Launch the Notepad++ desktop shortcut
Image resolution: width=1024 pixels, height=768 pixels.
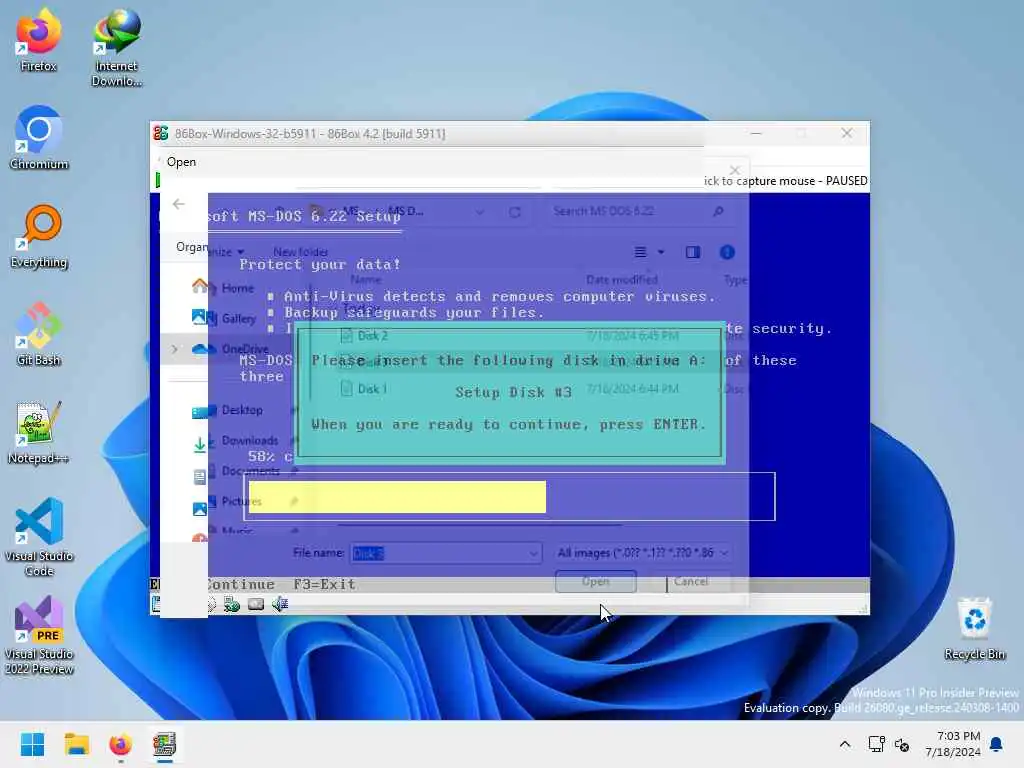pos(39,432)
